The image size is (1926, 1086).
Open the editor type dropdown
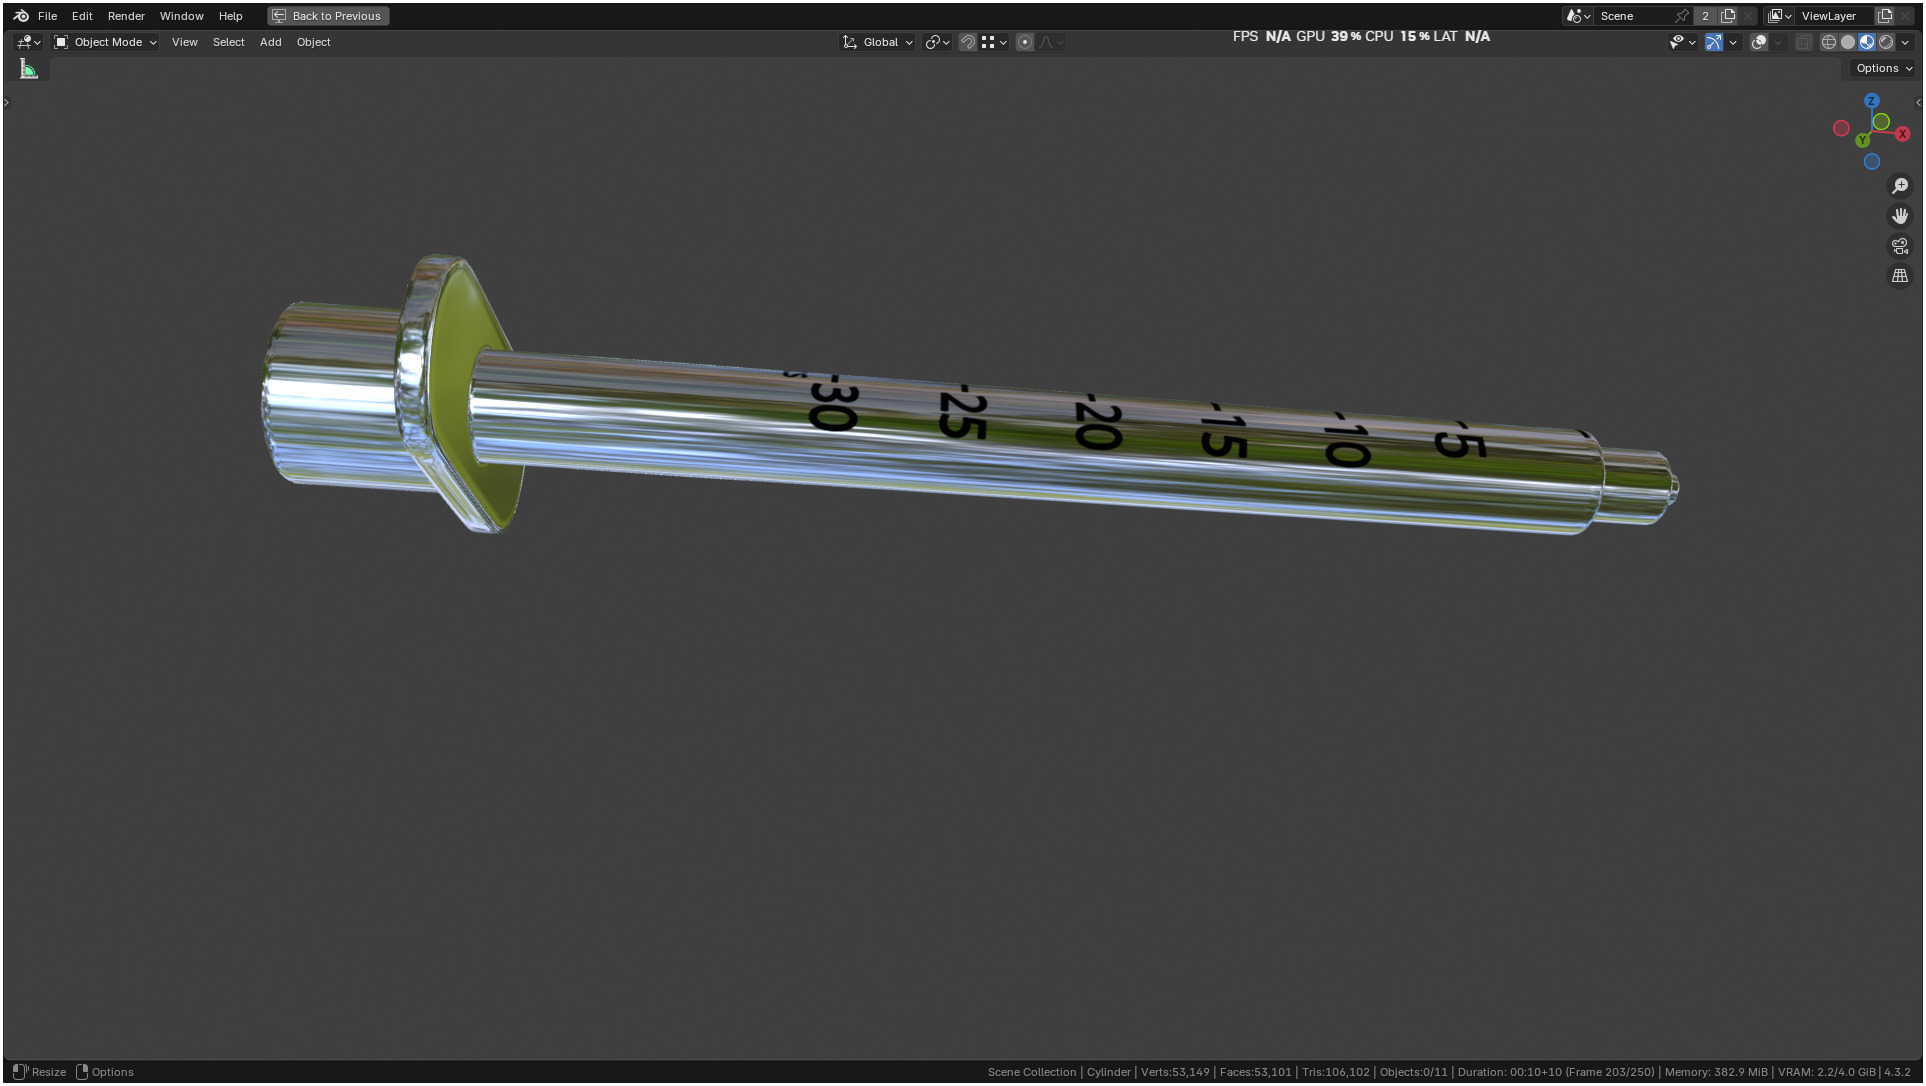point(28,42)
